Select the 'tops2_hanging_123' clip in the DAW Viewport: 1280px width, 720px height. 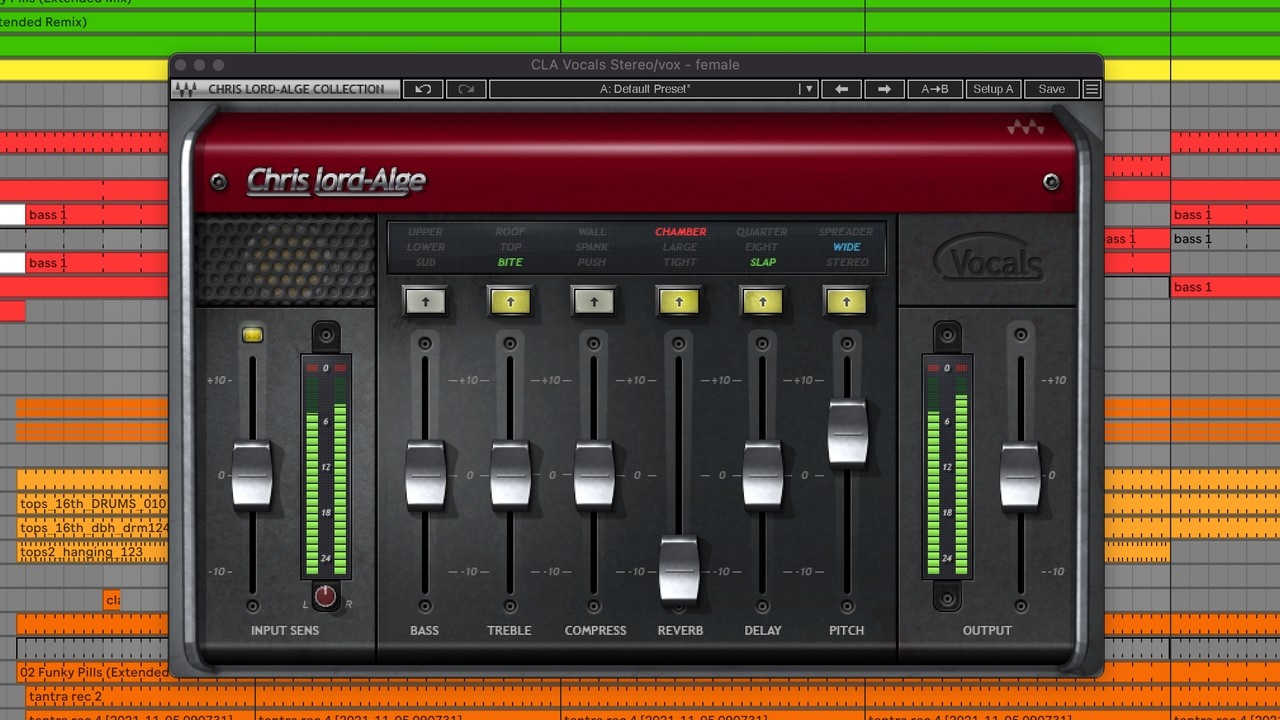click(92, 552)
